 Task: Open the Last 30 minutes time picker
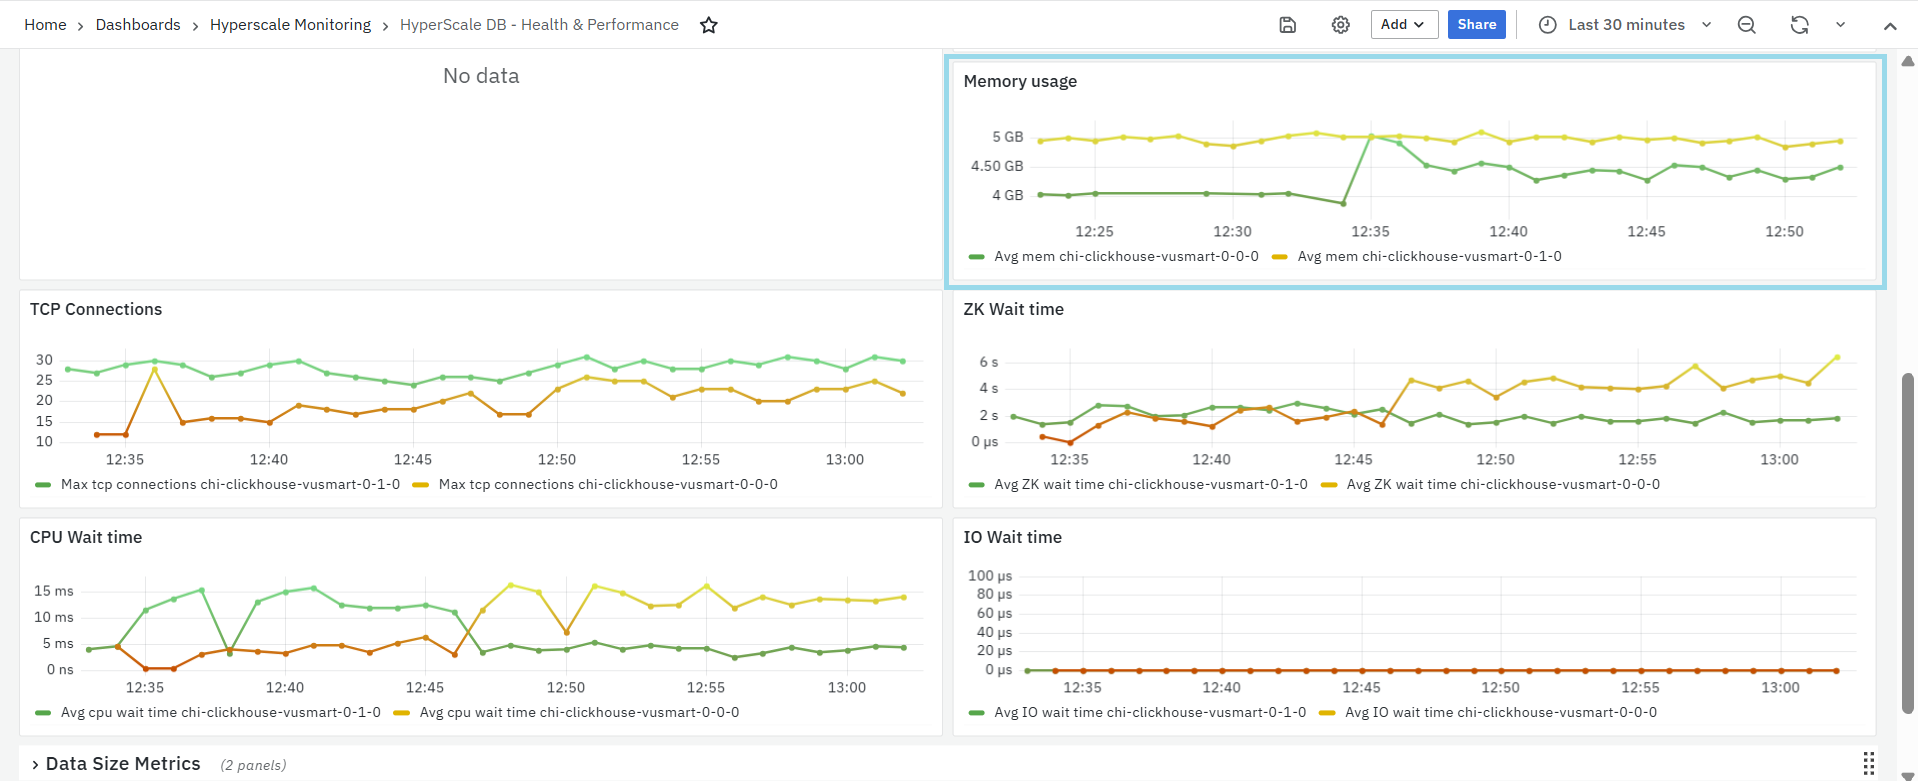coord(1626,25)
